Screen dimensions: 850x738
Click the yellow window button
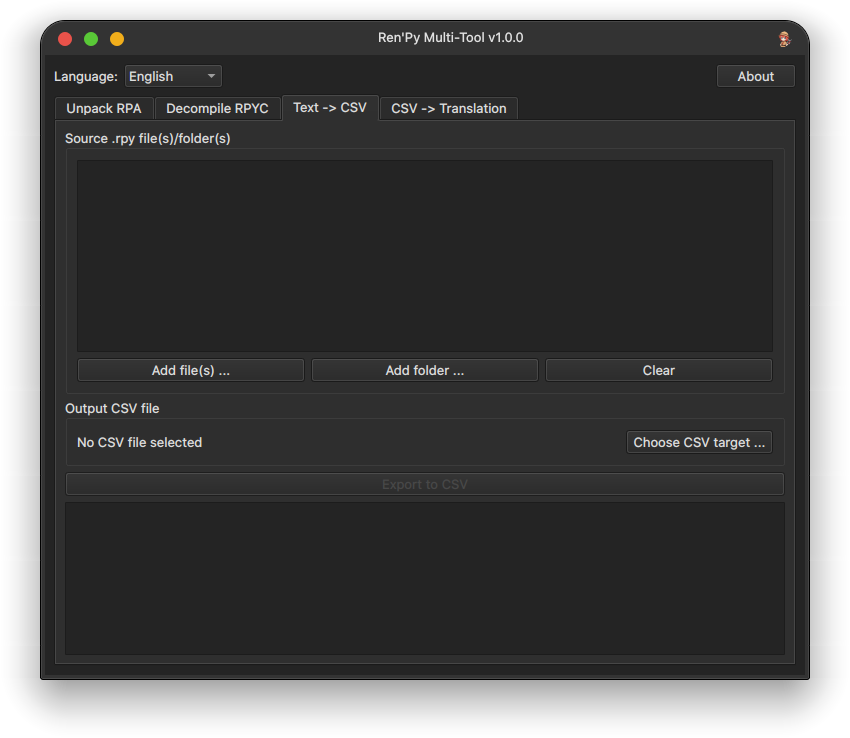[117, 39]
